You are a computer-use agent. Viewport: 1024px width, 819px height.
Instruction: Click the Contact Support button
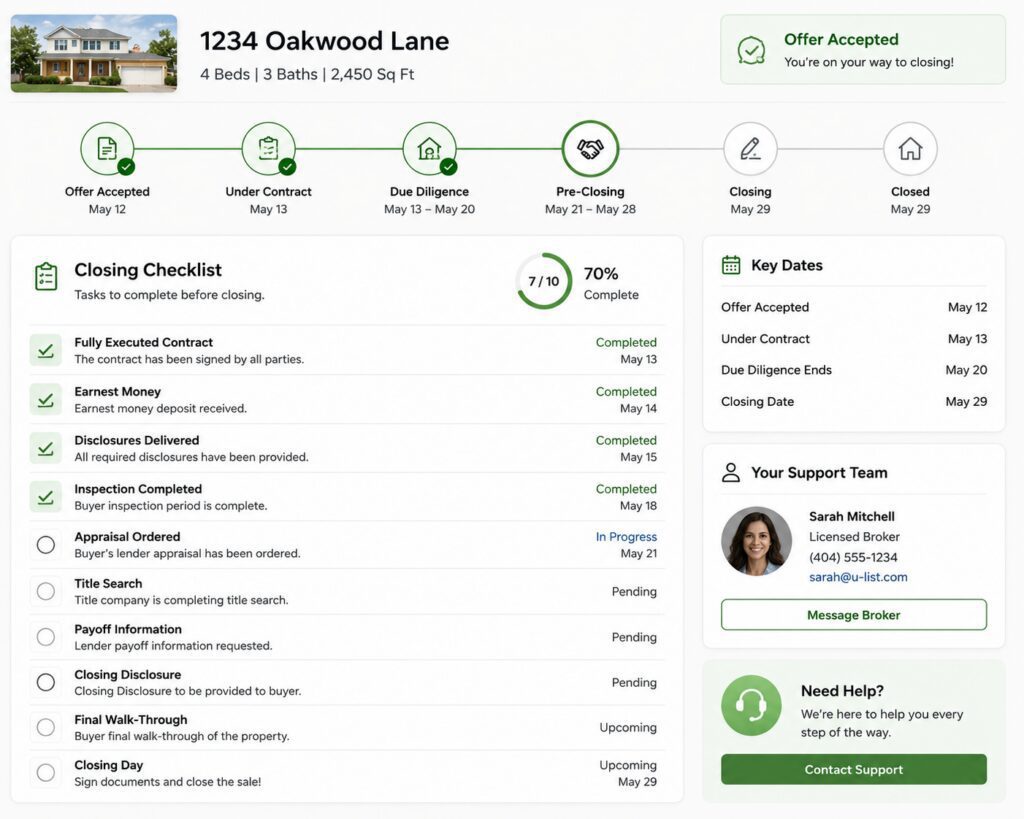tap(854, 769)
